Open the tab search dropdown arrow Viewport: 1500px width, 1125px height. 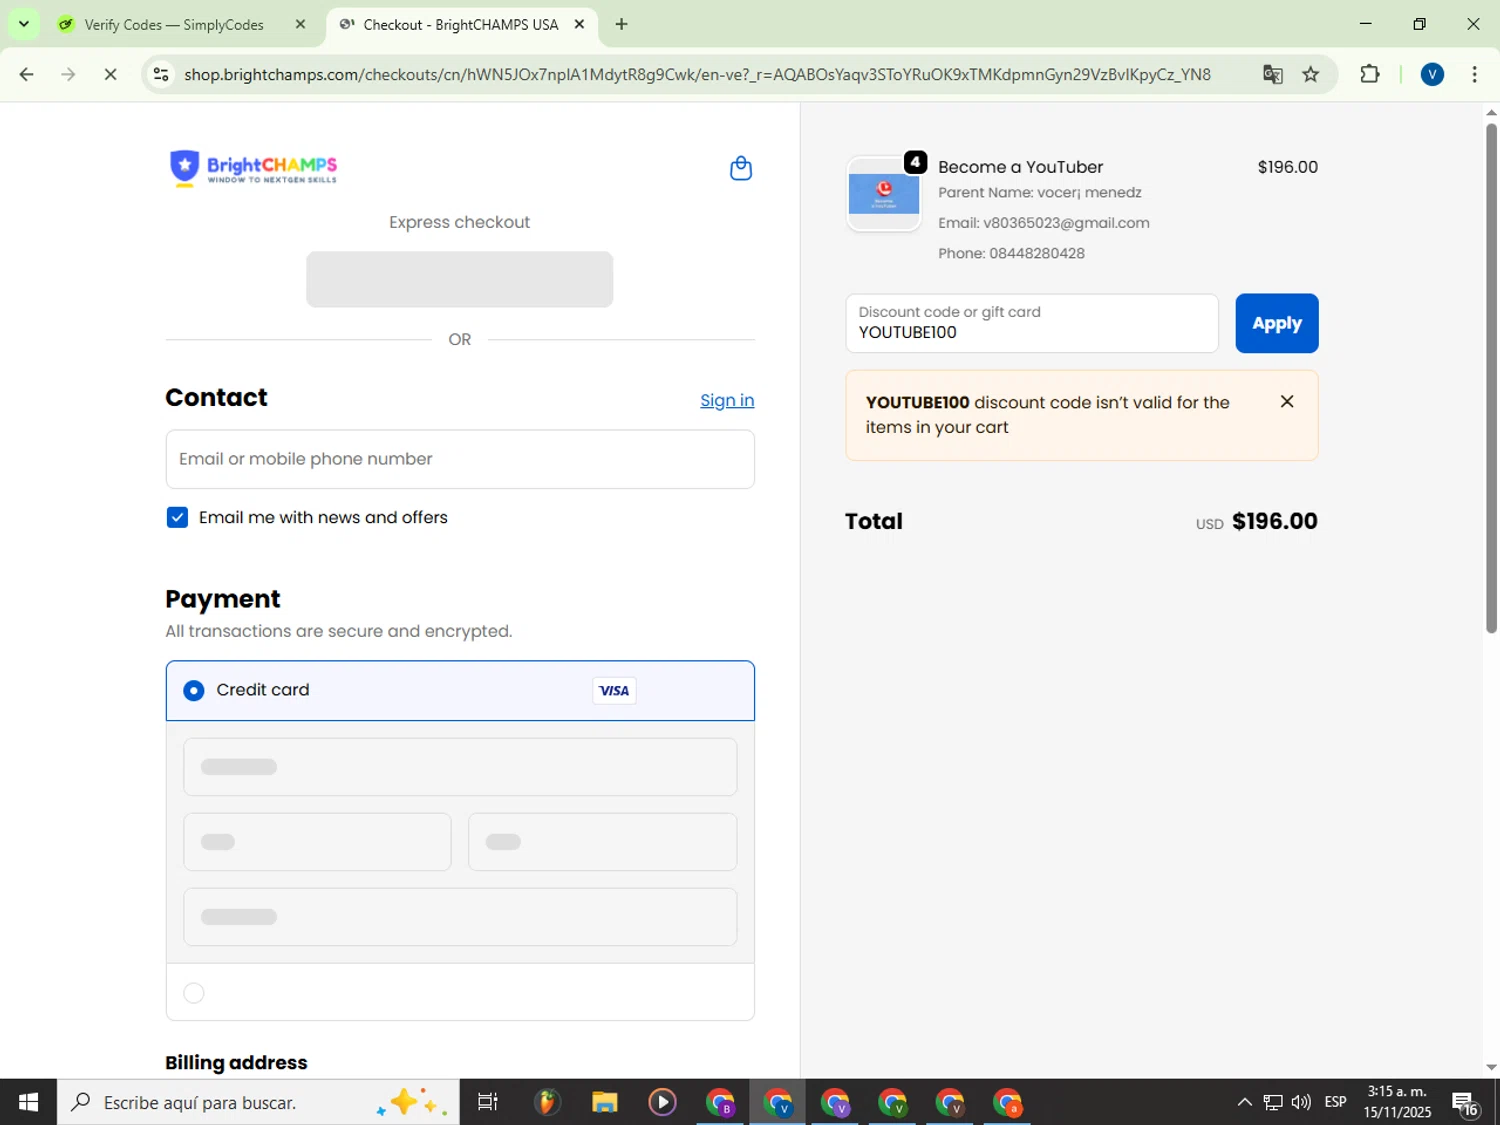pos(23,24)
